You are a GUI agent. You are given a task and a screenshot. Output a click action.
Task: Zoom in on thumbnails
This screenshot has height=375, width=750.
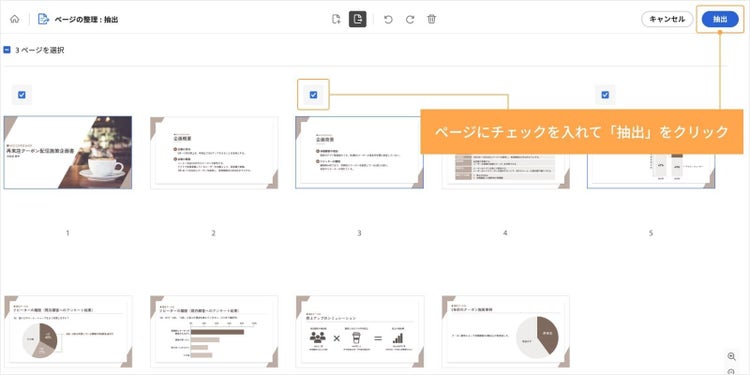[x=731, y=356]
